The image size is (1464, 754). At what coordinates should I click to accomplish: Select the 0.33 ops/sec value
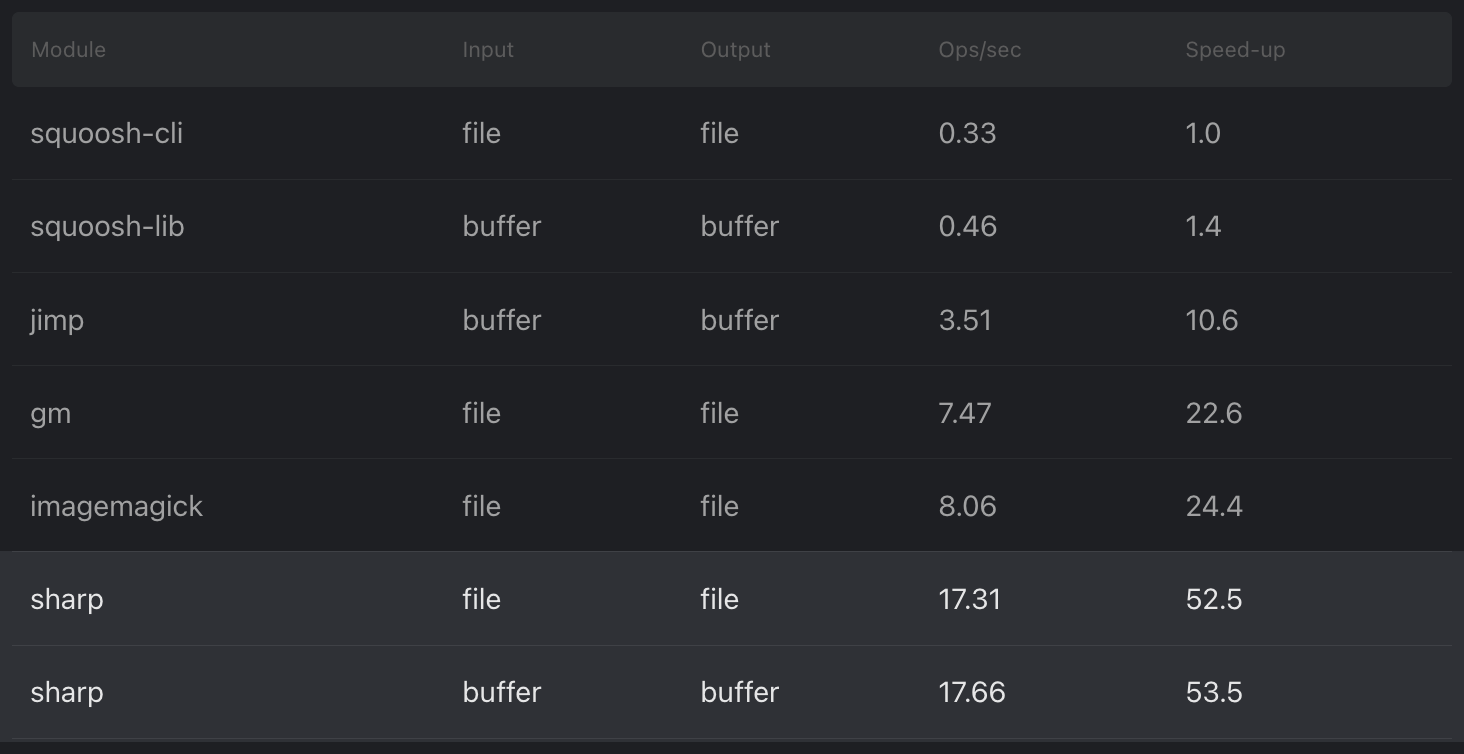point(967,134)
